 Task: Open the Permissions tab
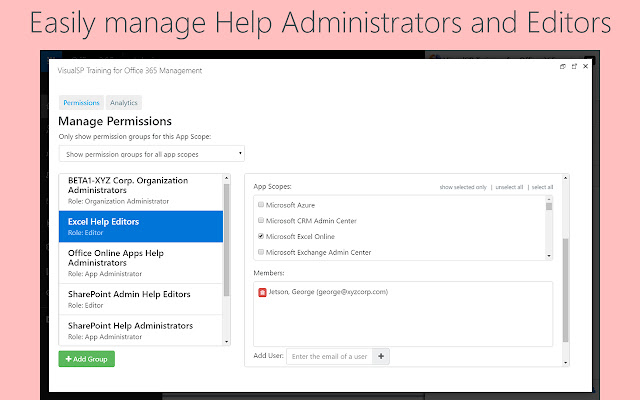coord(80,102)
